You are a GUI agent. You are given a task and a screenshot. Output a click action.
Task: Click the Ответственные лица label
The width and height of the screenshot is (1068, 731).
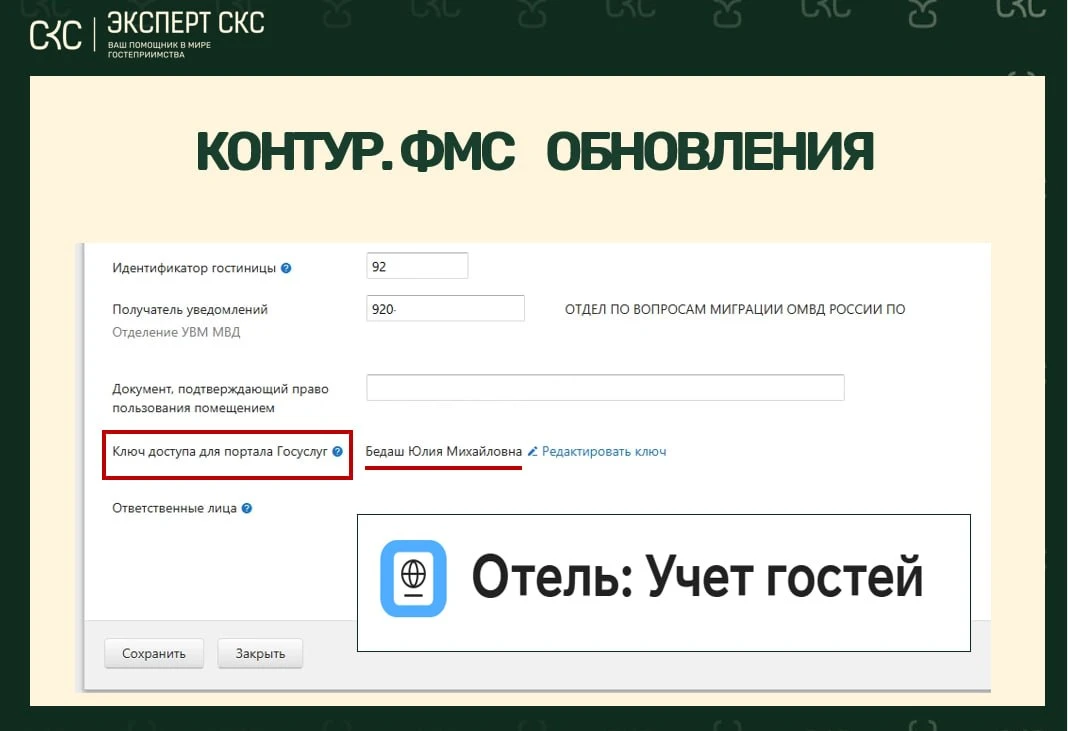tap(174, 508)
